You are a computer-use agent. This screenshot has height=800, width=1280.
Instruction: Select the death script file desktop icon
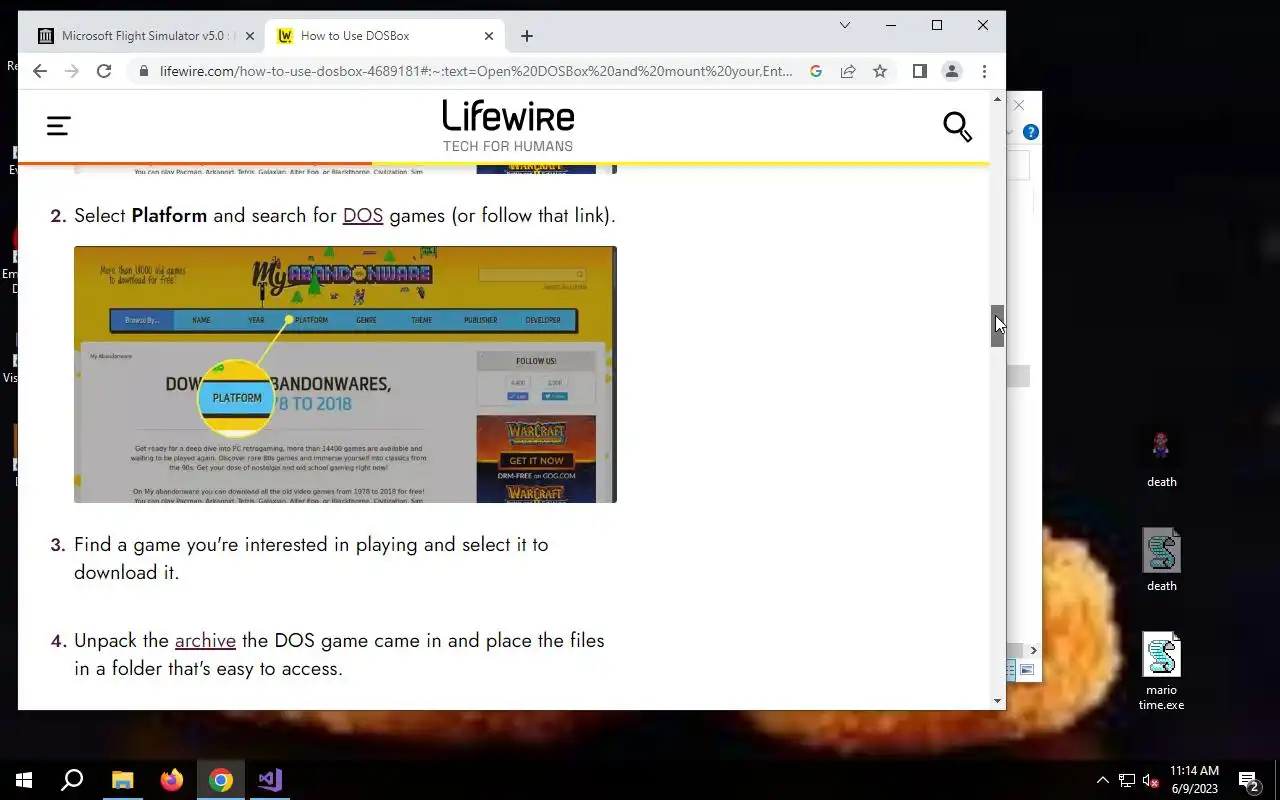1161,560
